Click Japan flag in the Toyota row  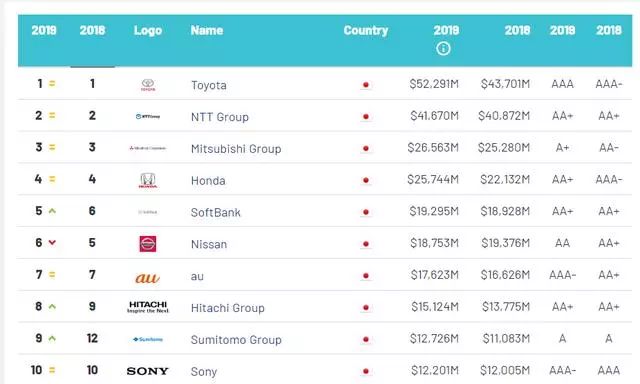click(366, 85)
